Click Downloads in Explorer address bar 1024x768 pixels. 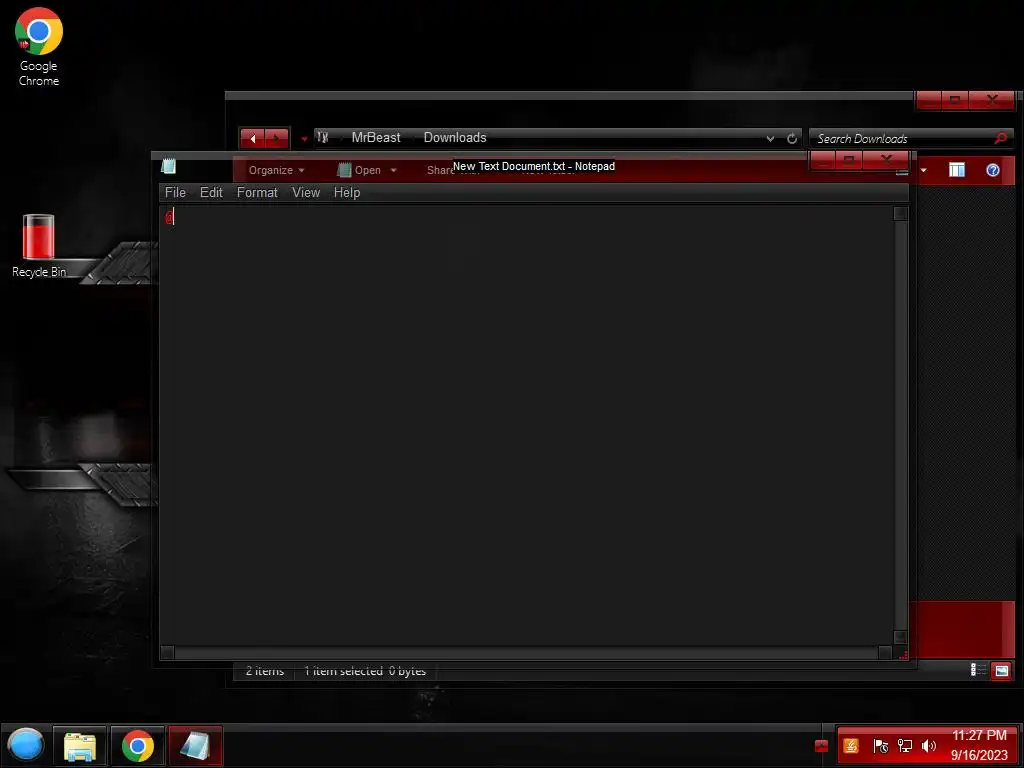[x=455, y=137]
